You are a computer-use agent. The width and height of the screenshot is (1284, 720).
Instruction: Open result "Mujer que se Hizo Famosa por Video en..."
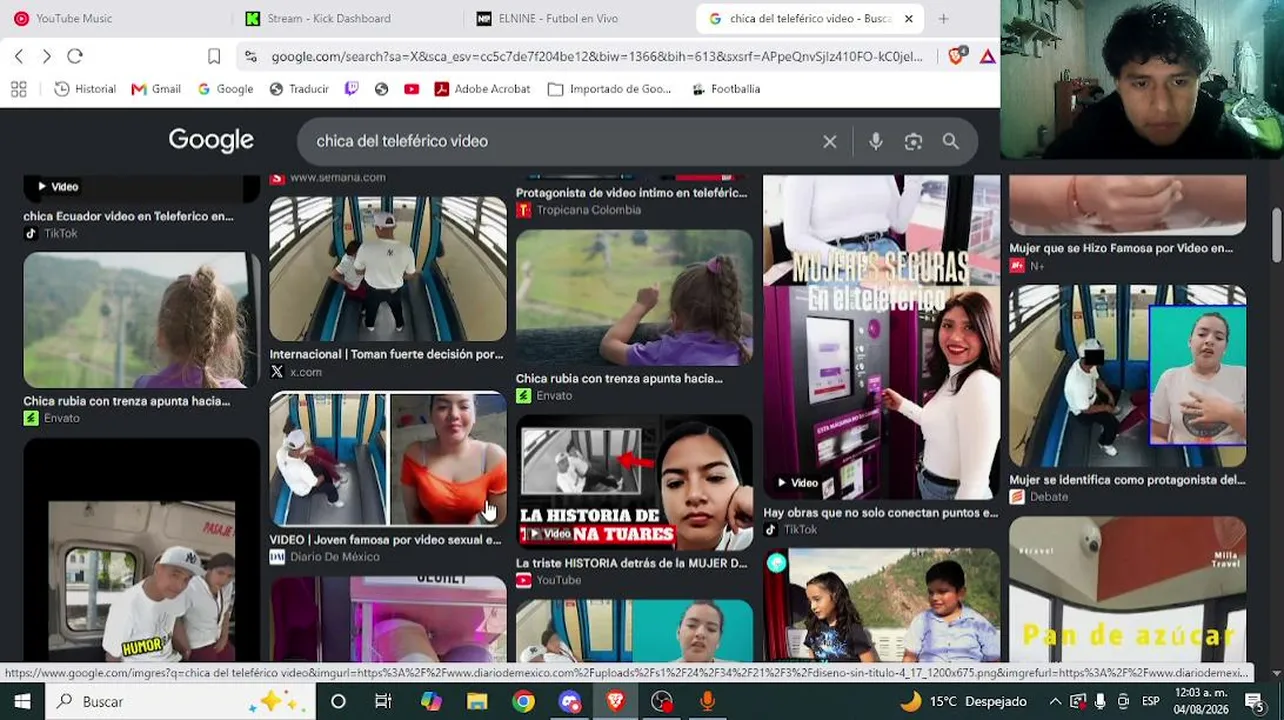click(1121, 248)
